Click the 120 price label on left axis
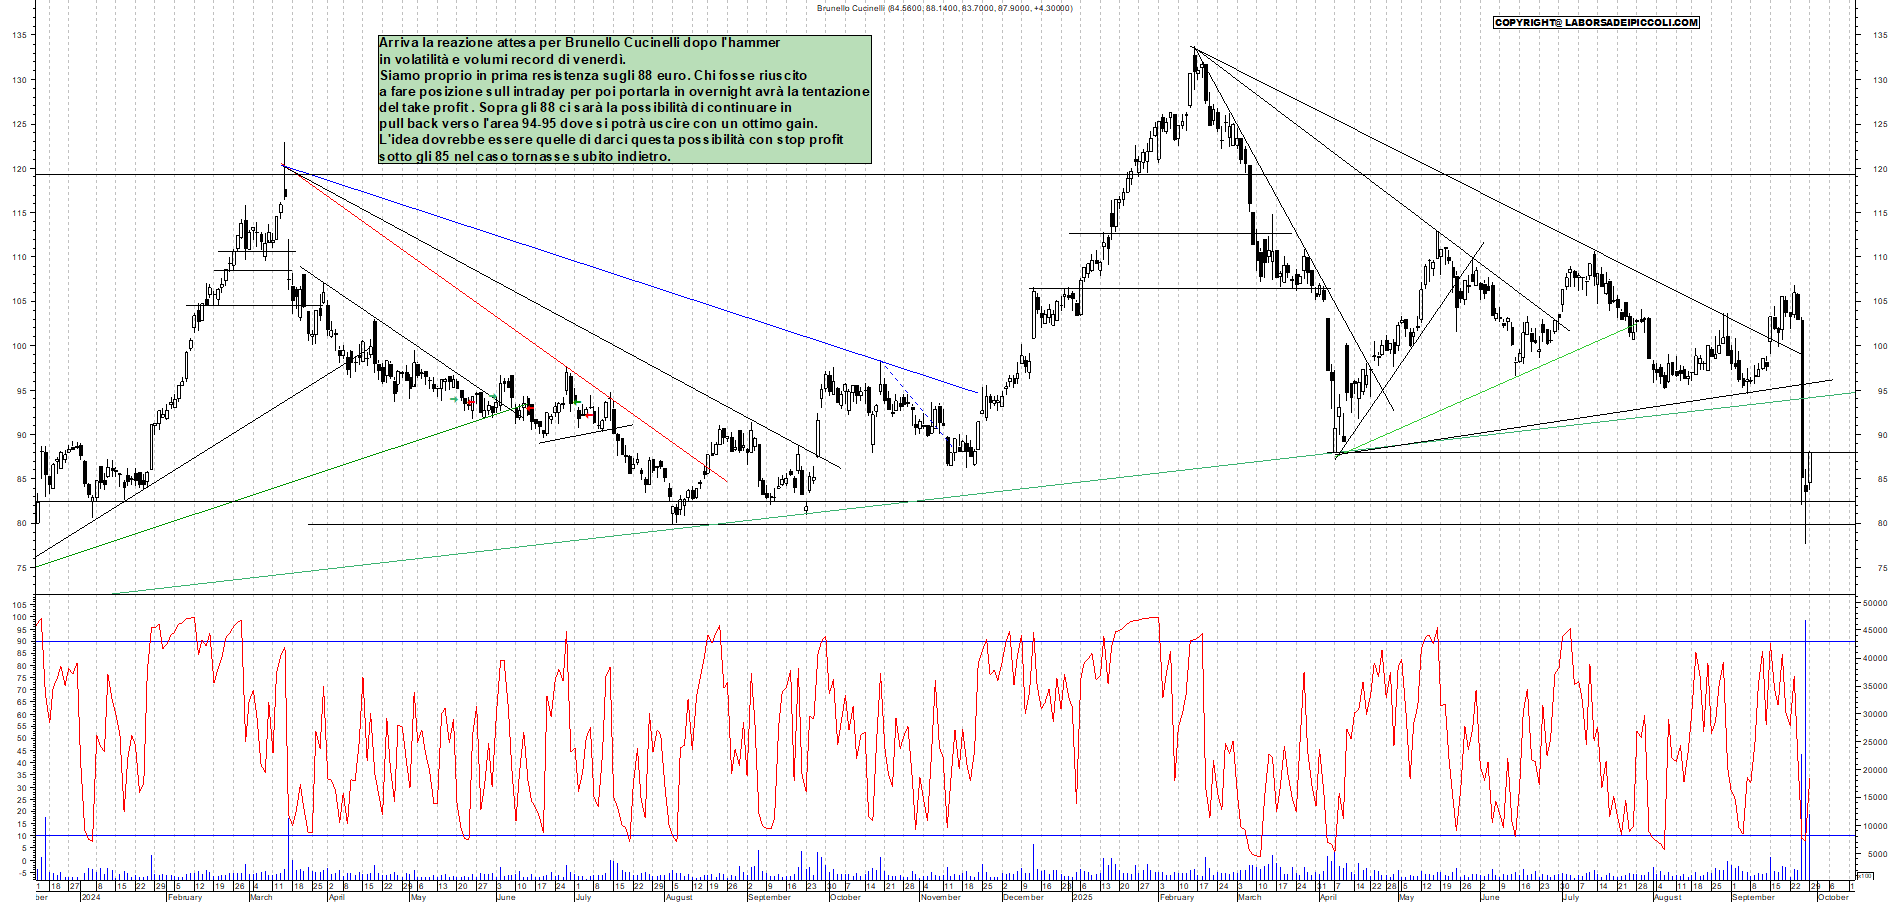This screenshot has width=1890, height=902. pos(19,169)
